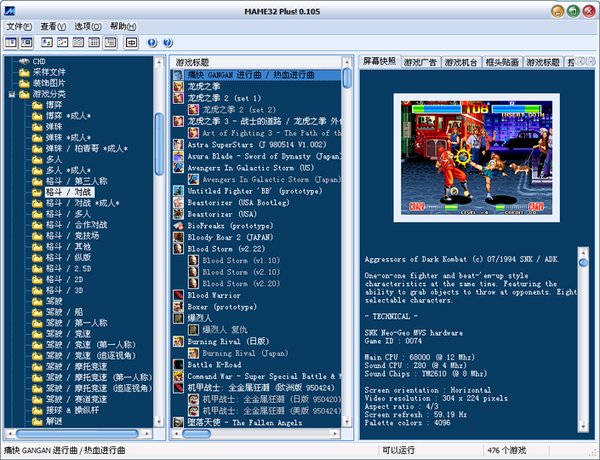
Task: Switch to the 游戏广告 tab
Action: (420, 62)
